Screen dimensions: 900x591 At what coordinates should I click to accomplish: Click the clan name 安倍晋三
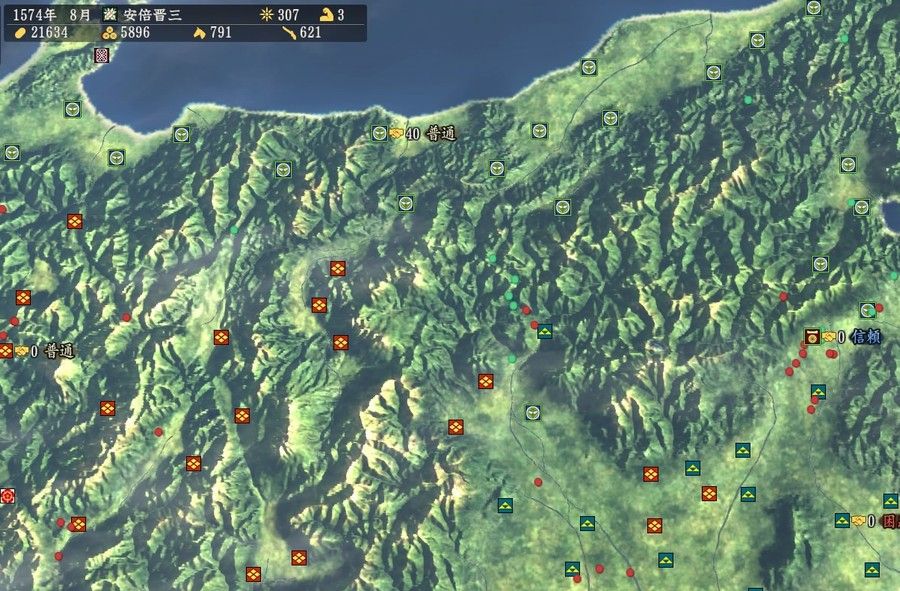tap(153, 15)
